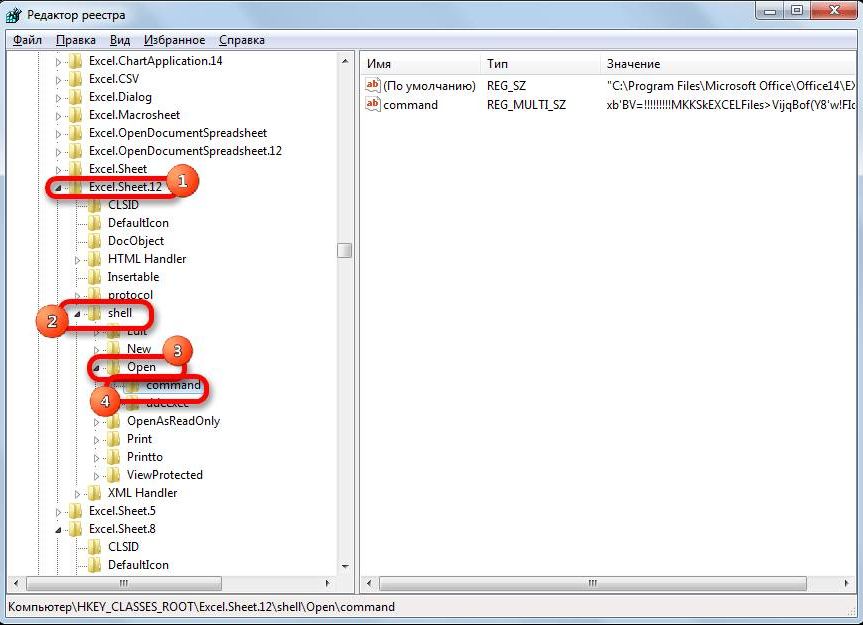Image resolution: width=863 pixels, height=625 pixels.
Task: Click the Printto folder icon
Action: pyautogui.click(x=114, y=457)
